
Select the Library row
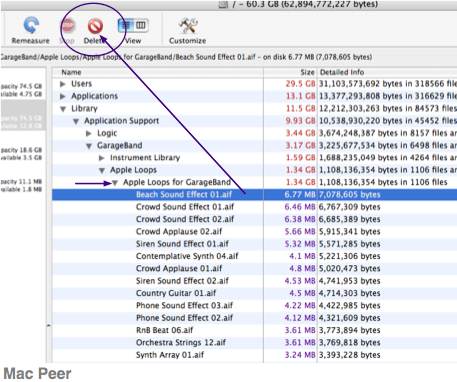click(x=254, y=108)
